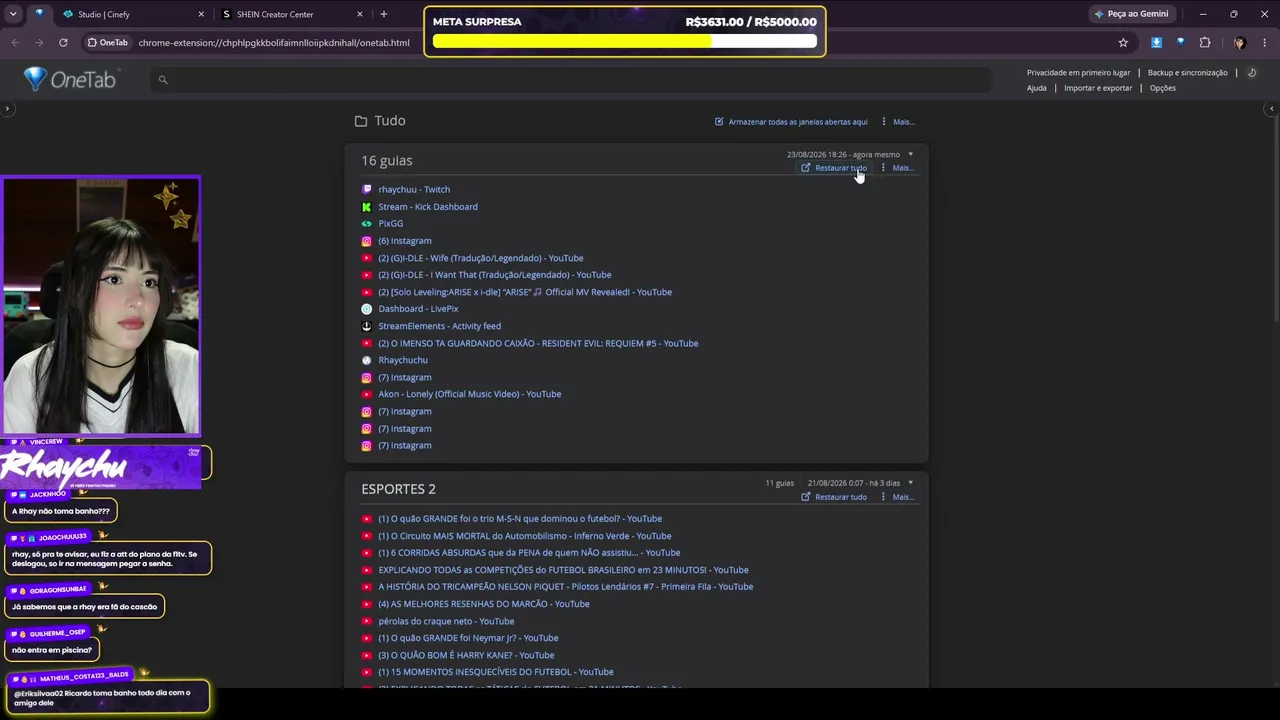Open the rhaychuu - Twitch saved tab
1280x720 pixels.
[x=414, y=190]
